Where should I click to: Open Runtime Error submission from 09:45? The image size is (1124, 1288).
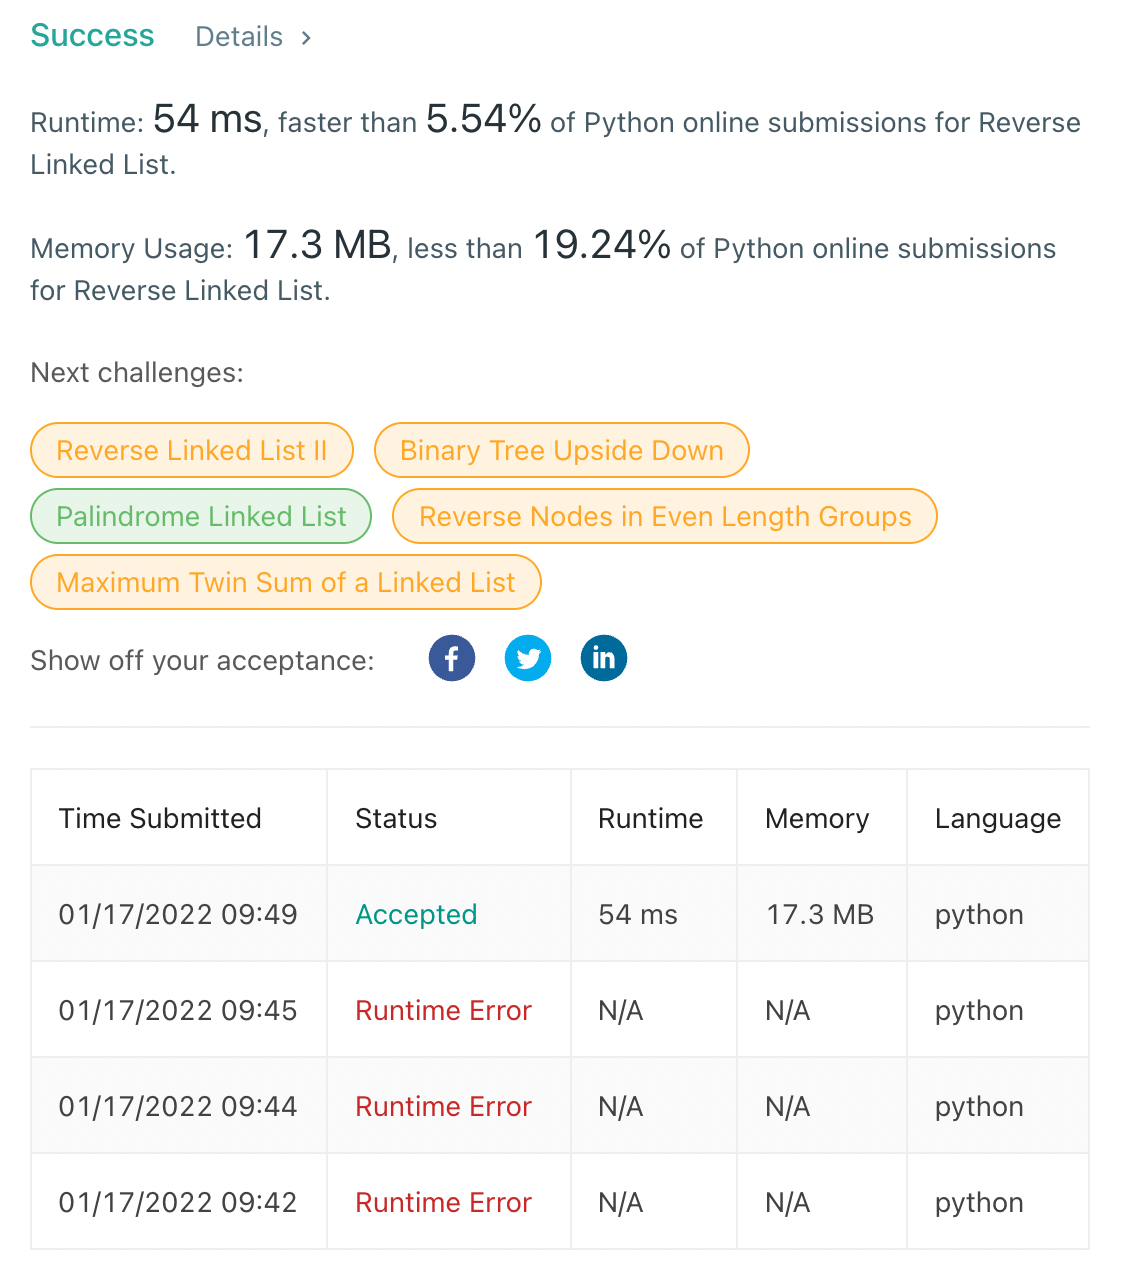[443, 1010]
